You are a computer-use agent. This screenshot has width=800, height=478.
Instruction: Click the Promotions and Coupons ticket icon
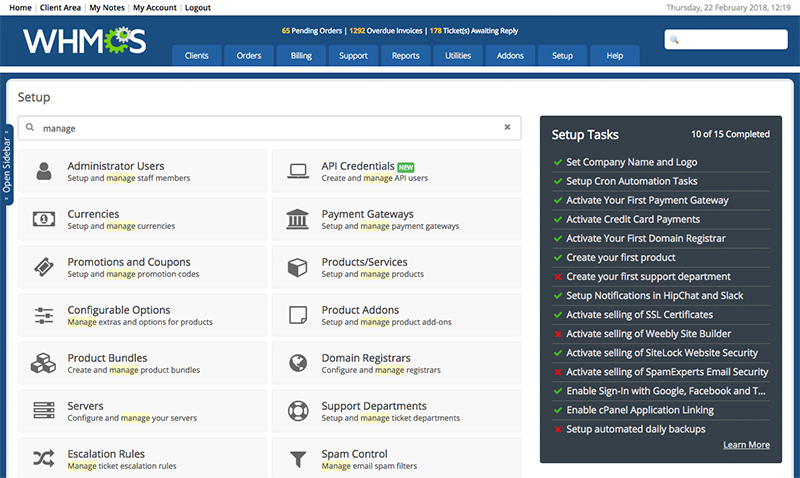[44, 267]
